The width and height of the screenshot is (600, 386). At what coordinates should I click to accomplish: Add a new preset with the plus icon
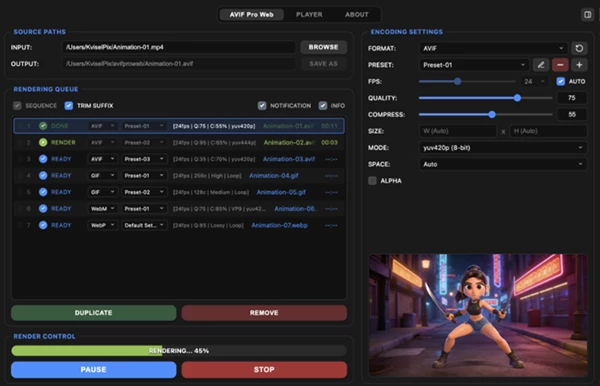(x=579, y=65)
